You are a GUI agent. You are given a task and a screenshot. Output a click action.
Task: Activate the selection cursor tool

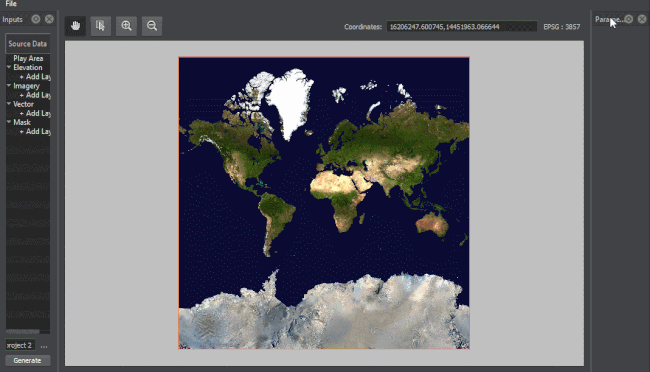pyautogui.click(x=101, y=26)
